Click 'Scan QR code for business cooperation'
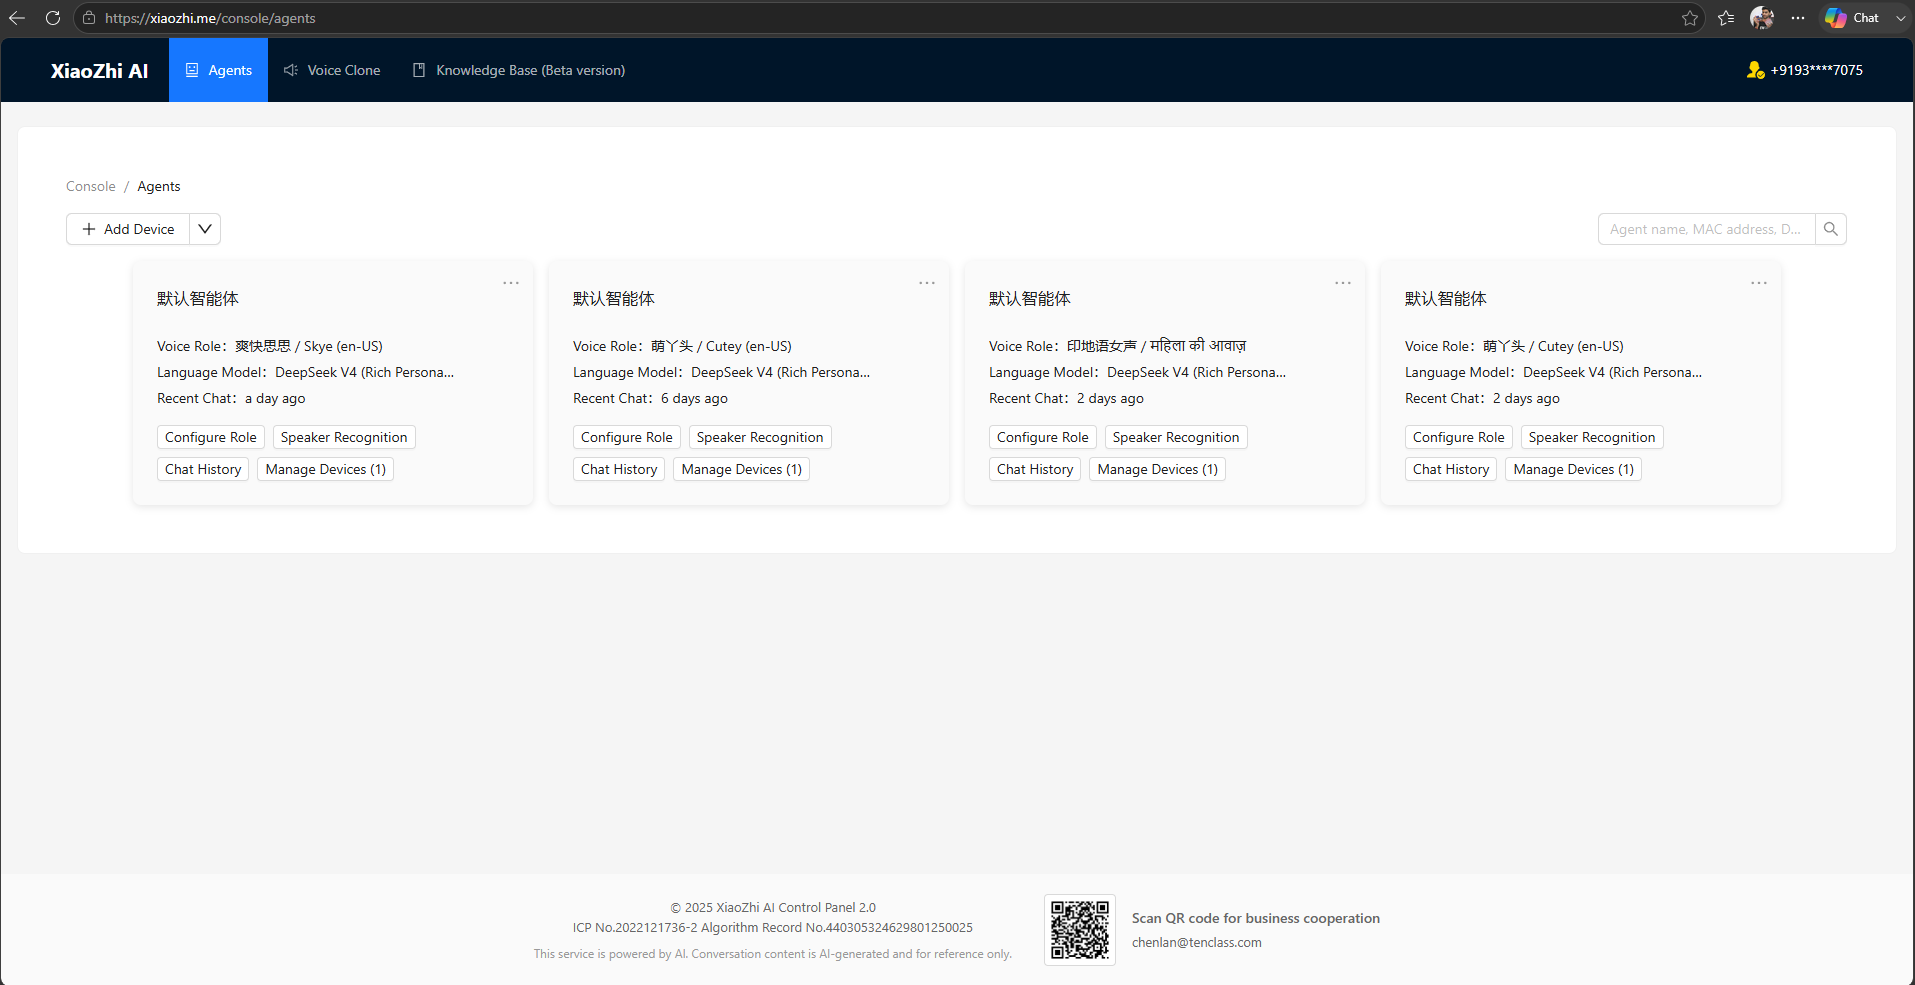The height and width of the screenshot is (985, 1915). (x=1256, y=918)
